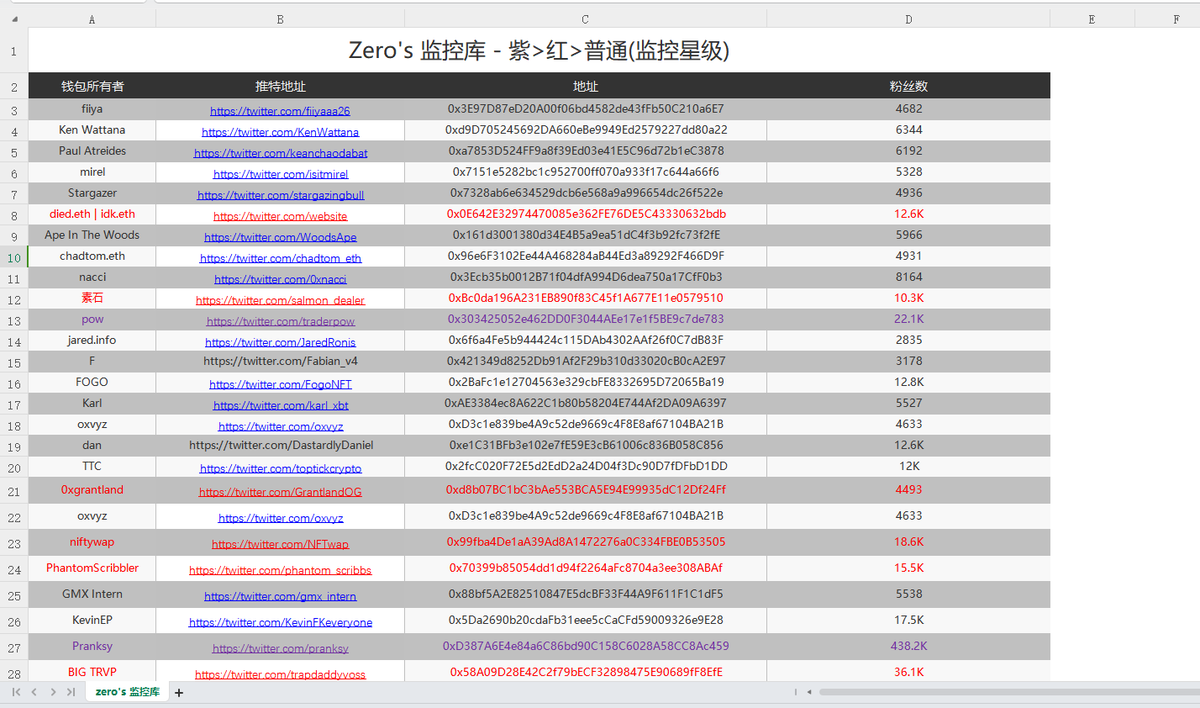Select row 1 header
Image resolution: width=1200 pixels, height=708 pixels.
point(14,50)
